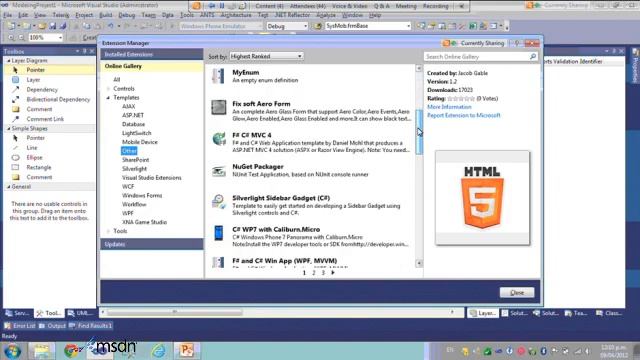Select the XNA Game Studio category
Viewport: 640px width, 360px height.
(144, 222)
